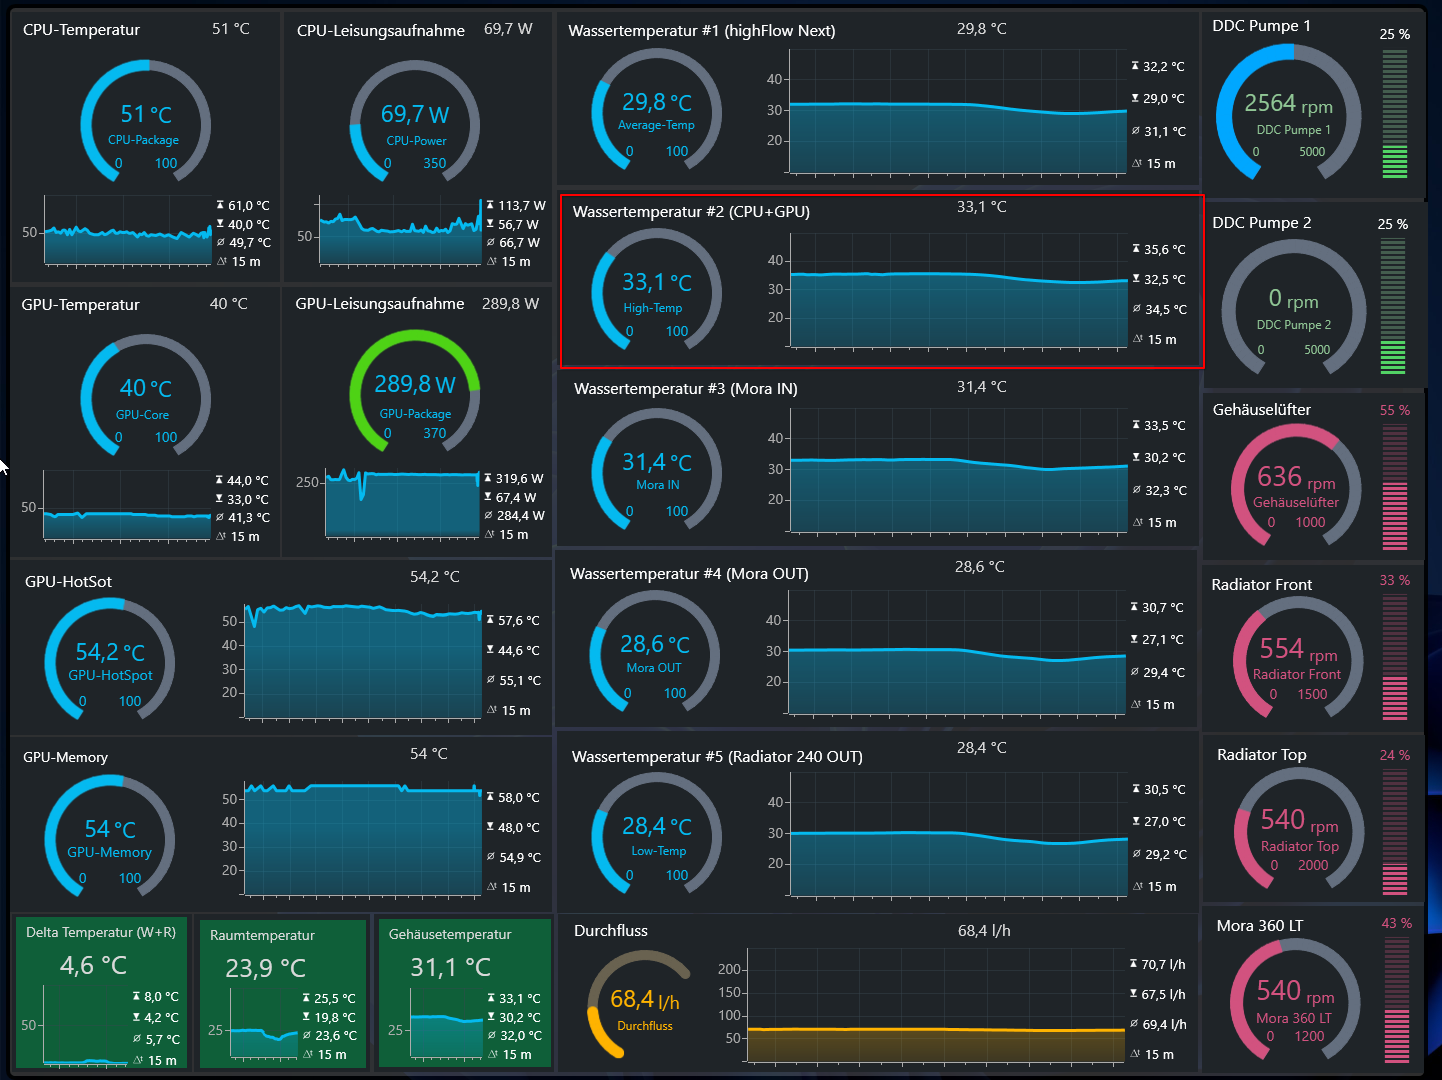Screen dimensions: 1442x1080
Task: Click the Radiator Front pink level bar
Action: pos(1395,657)
